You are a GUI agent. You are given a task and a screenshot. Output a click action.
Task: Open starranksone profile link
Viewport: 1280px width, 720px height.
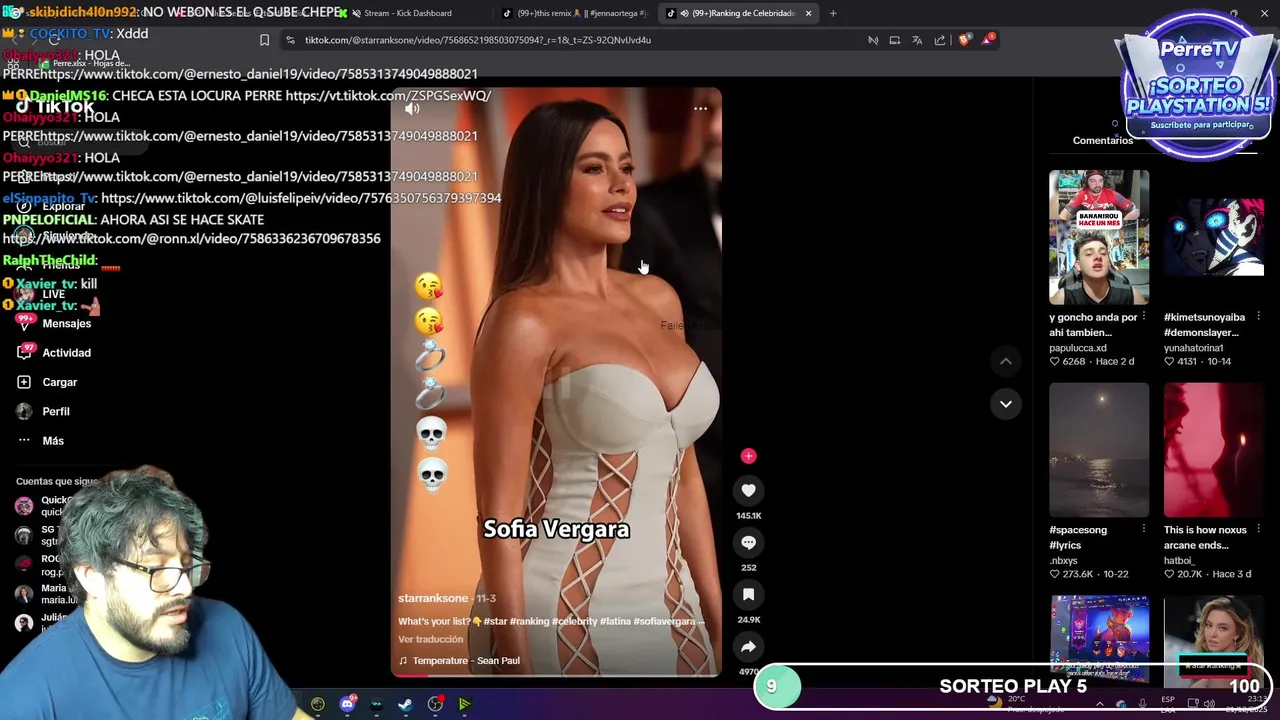433,598
